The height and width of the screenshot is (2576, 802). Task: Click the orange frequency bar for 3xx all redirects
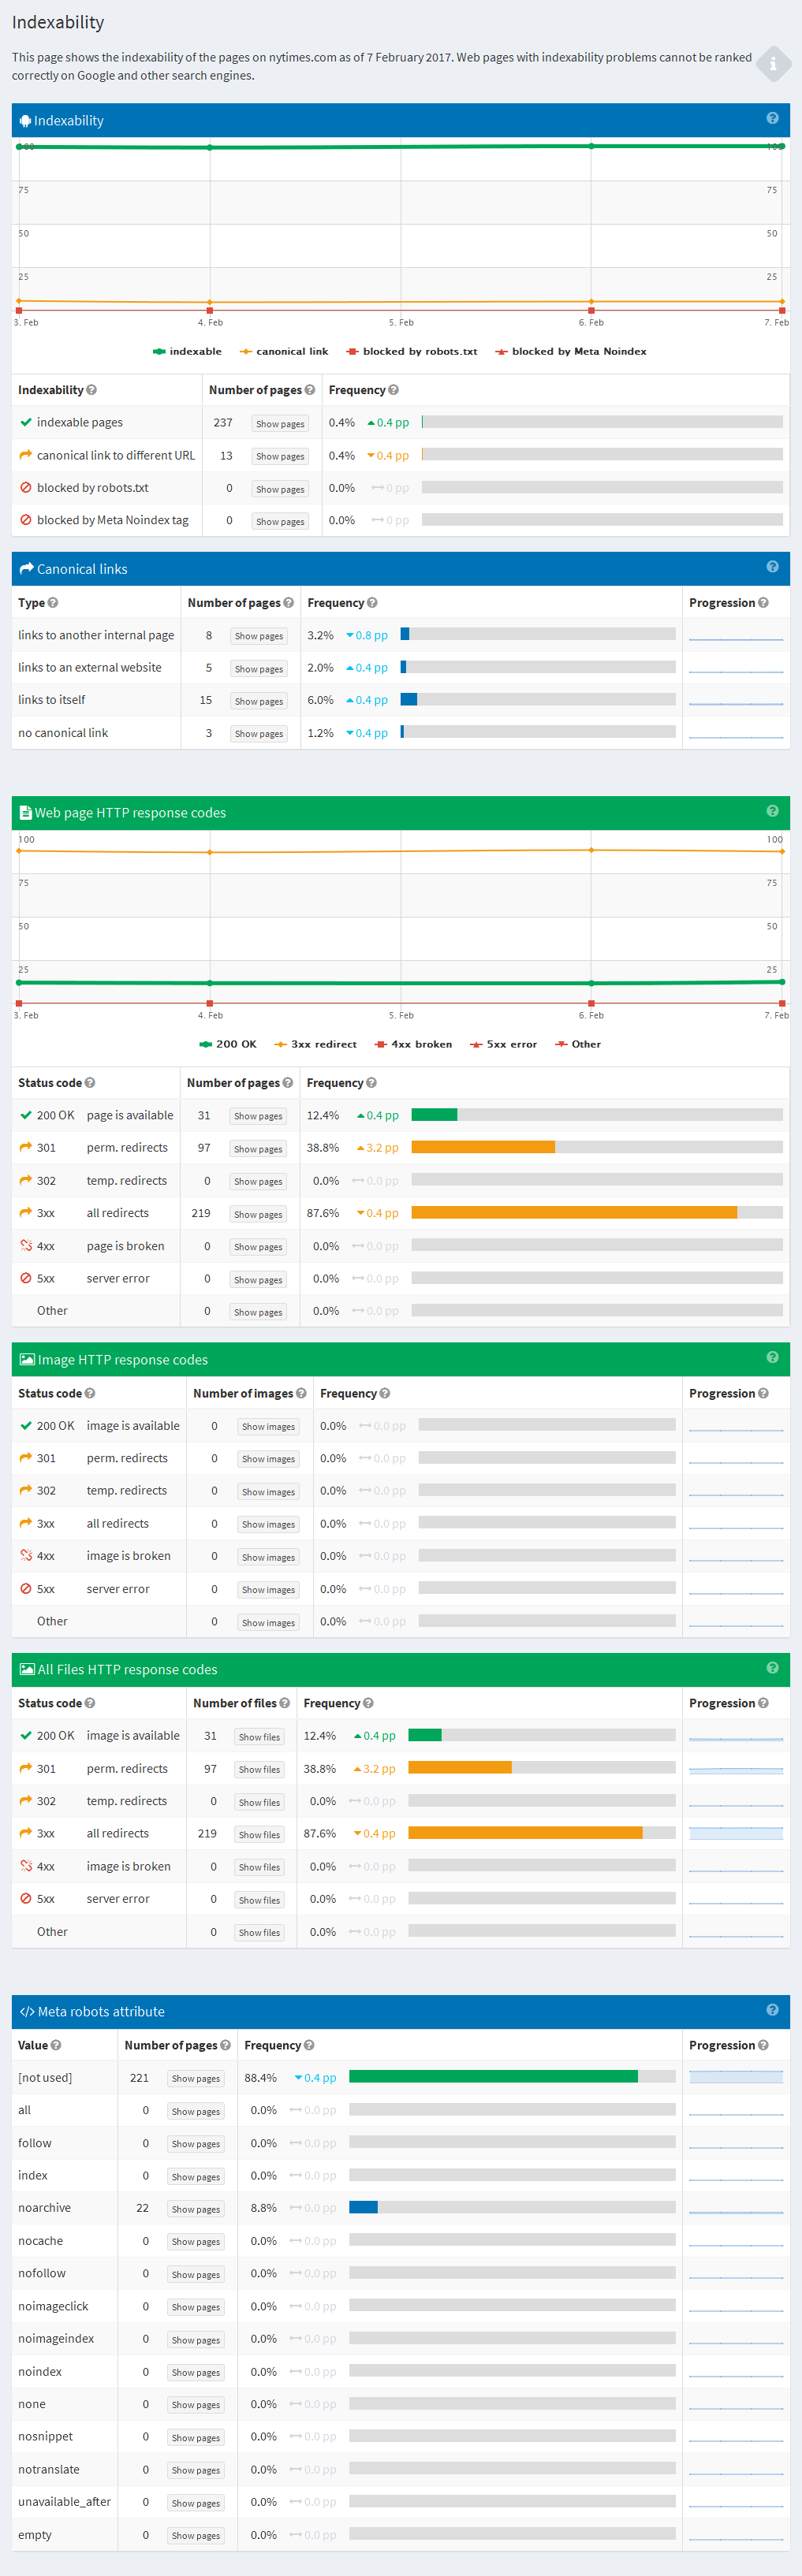pyautogui.click(x=574, y=1213)
